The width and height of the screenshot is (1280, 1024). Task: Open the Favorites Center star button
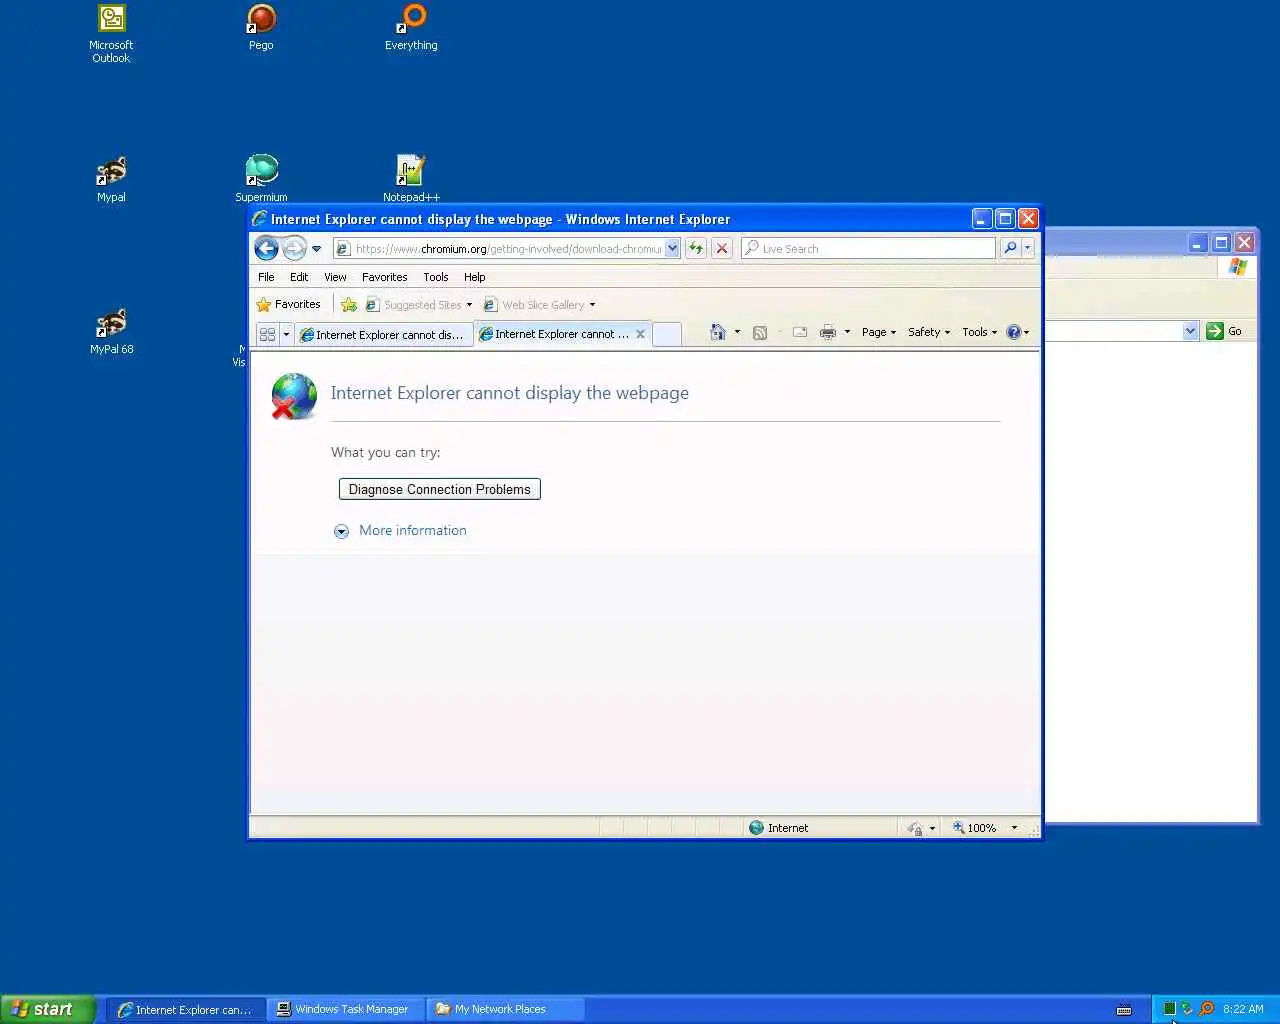pyautogui.click(x=288, y=304)
